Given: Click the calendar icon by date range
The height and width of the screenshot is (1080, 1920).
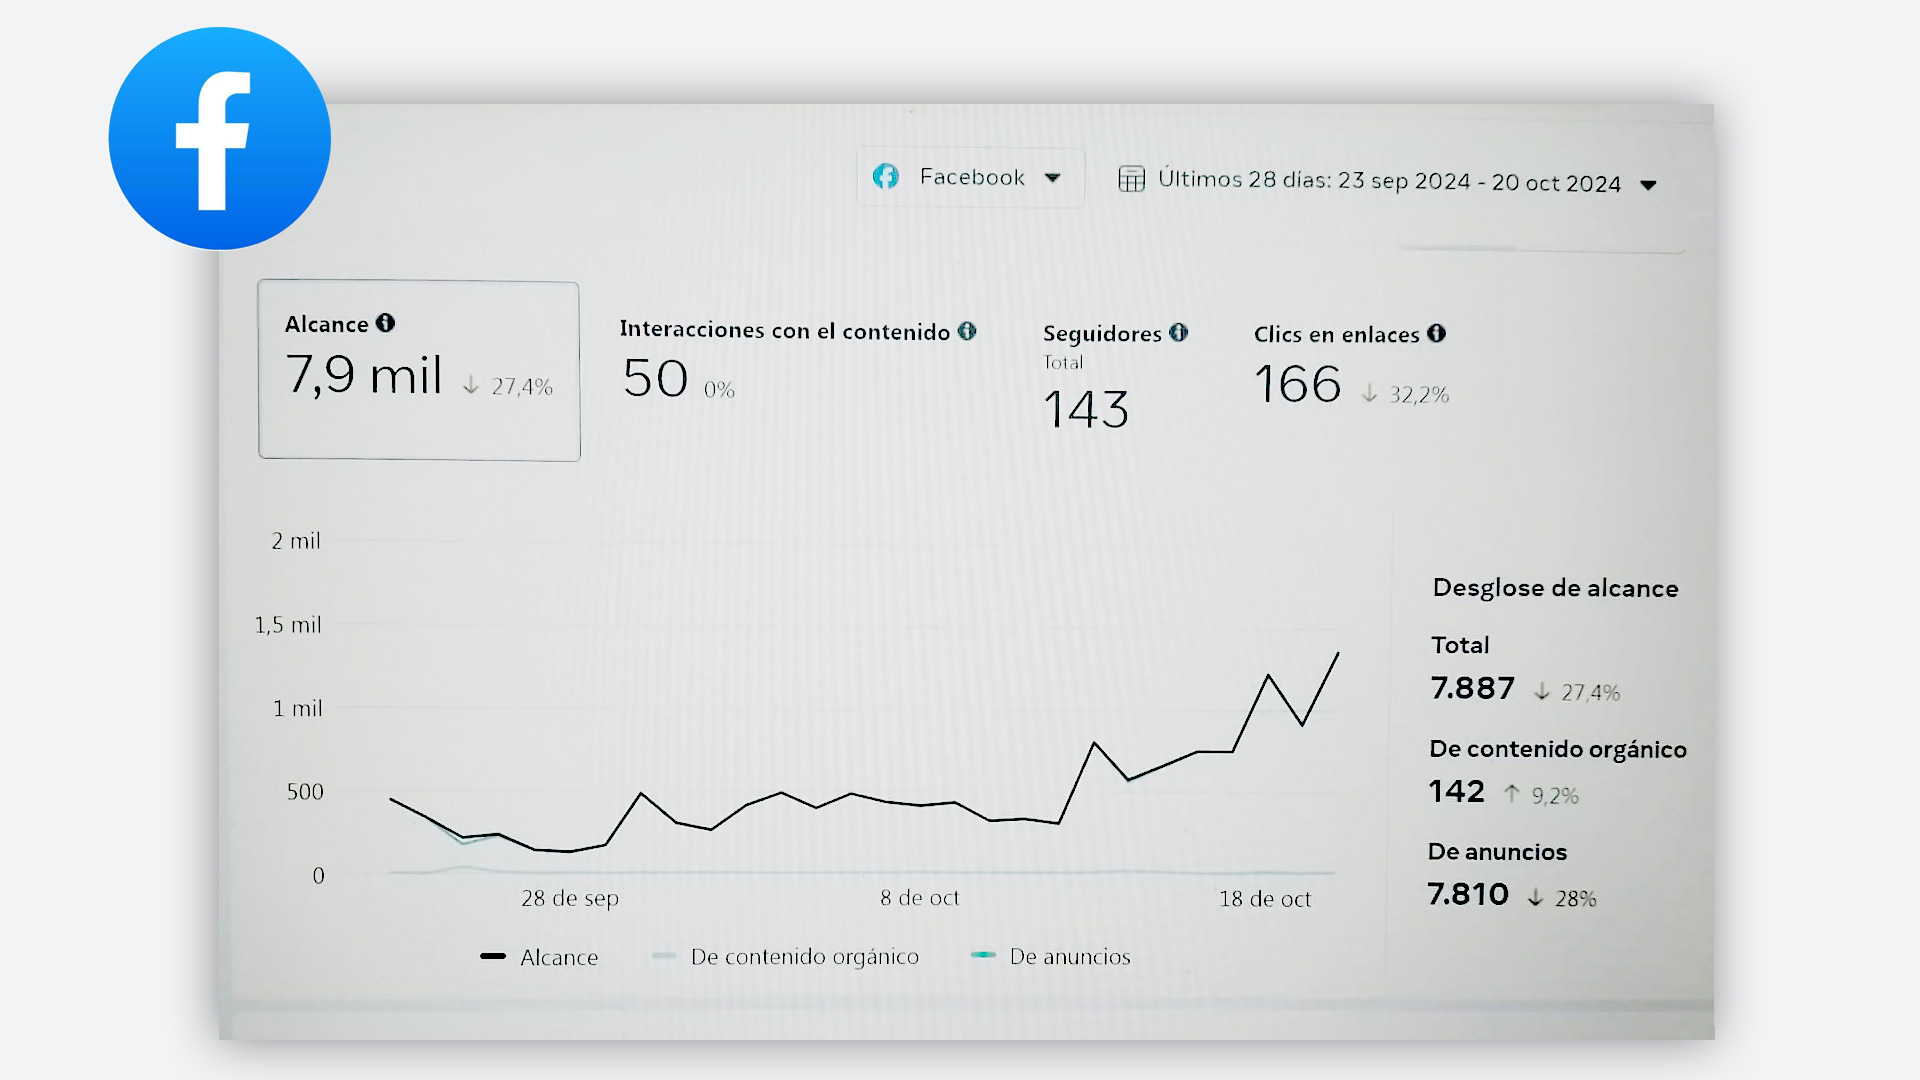Looking at the screenshot, I should [1131, 179].
